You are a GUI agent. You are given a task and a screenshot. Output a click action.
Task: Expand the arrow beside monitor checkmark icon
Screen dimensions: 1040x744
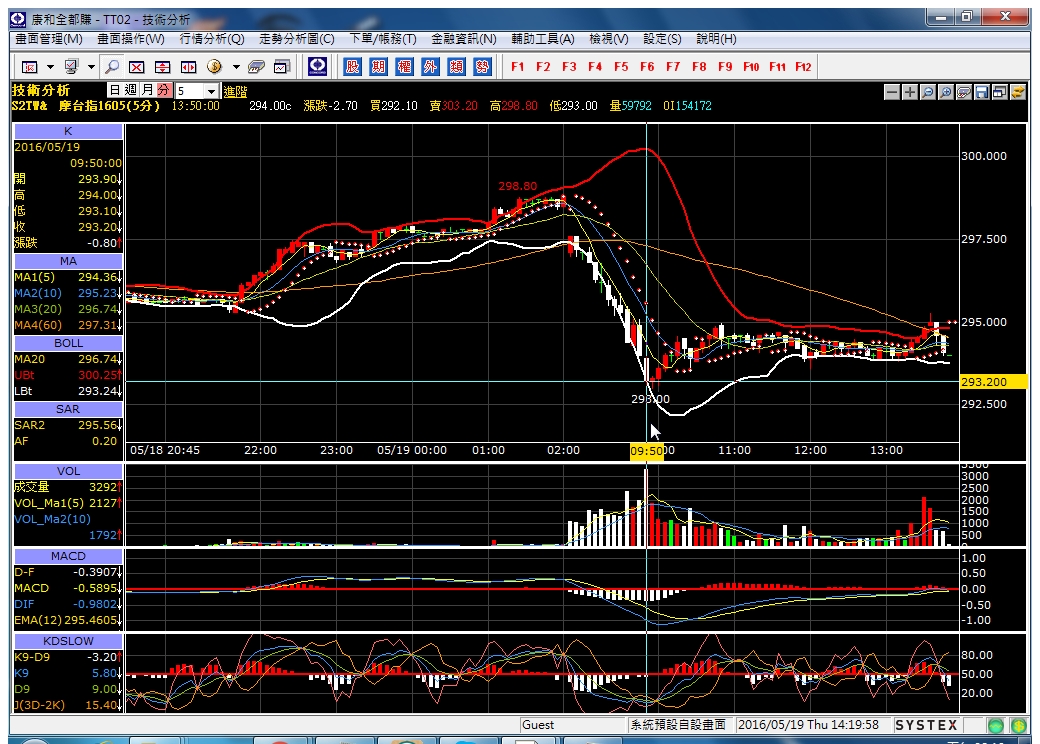click(92, 66)
